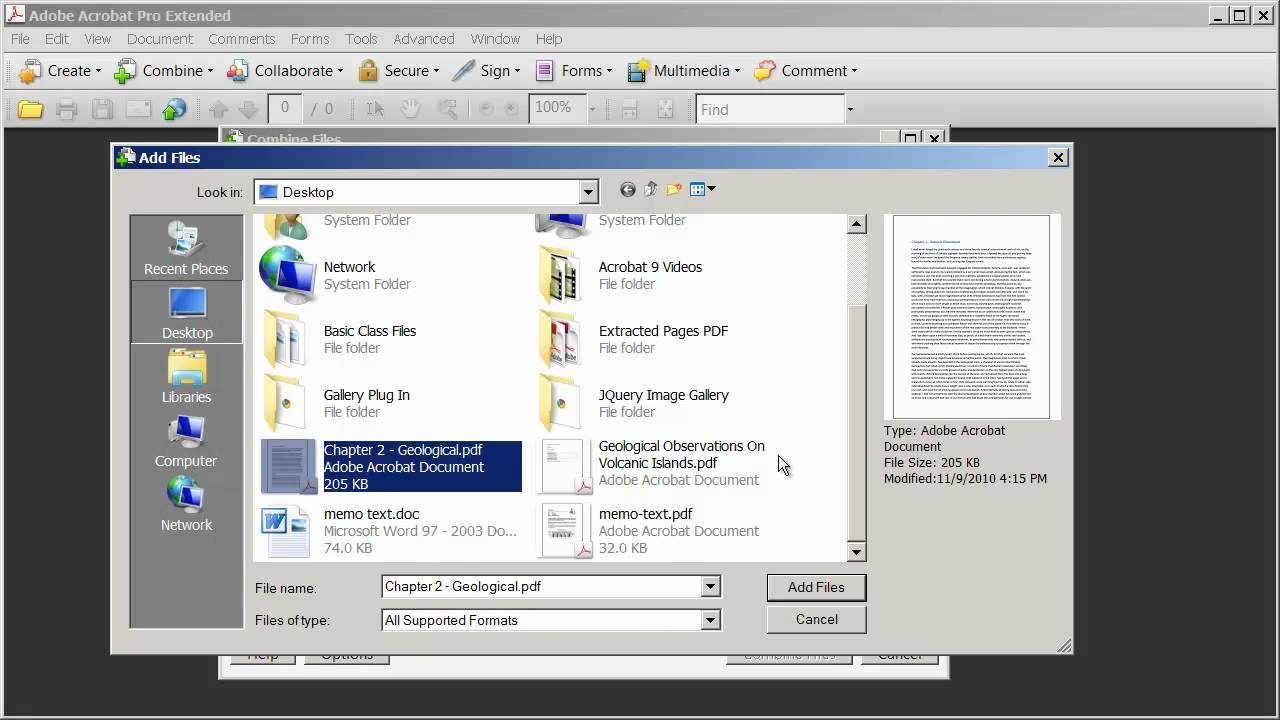
Task: Click the Previous Page up arrow
Action: click(x=219, y=109)
